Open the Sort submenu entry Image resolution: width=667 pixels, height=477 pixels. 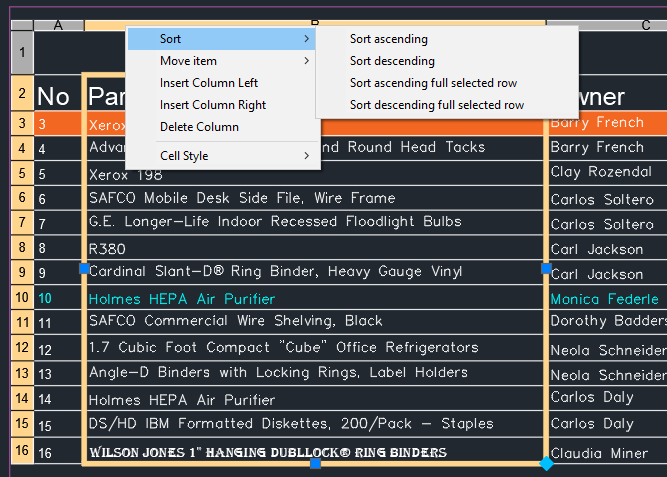(x=221, y=39)
